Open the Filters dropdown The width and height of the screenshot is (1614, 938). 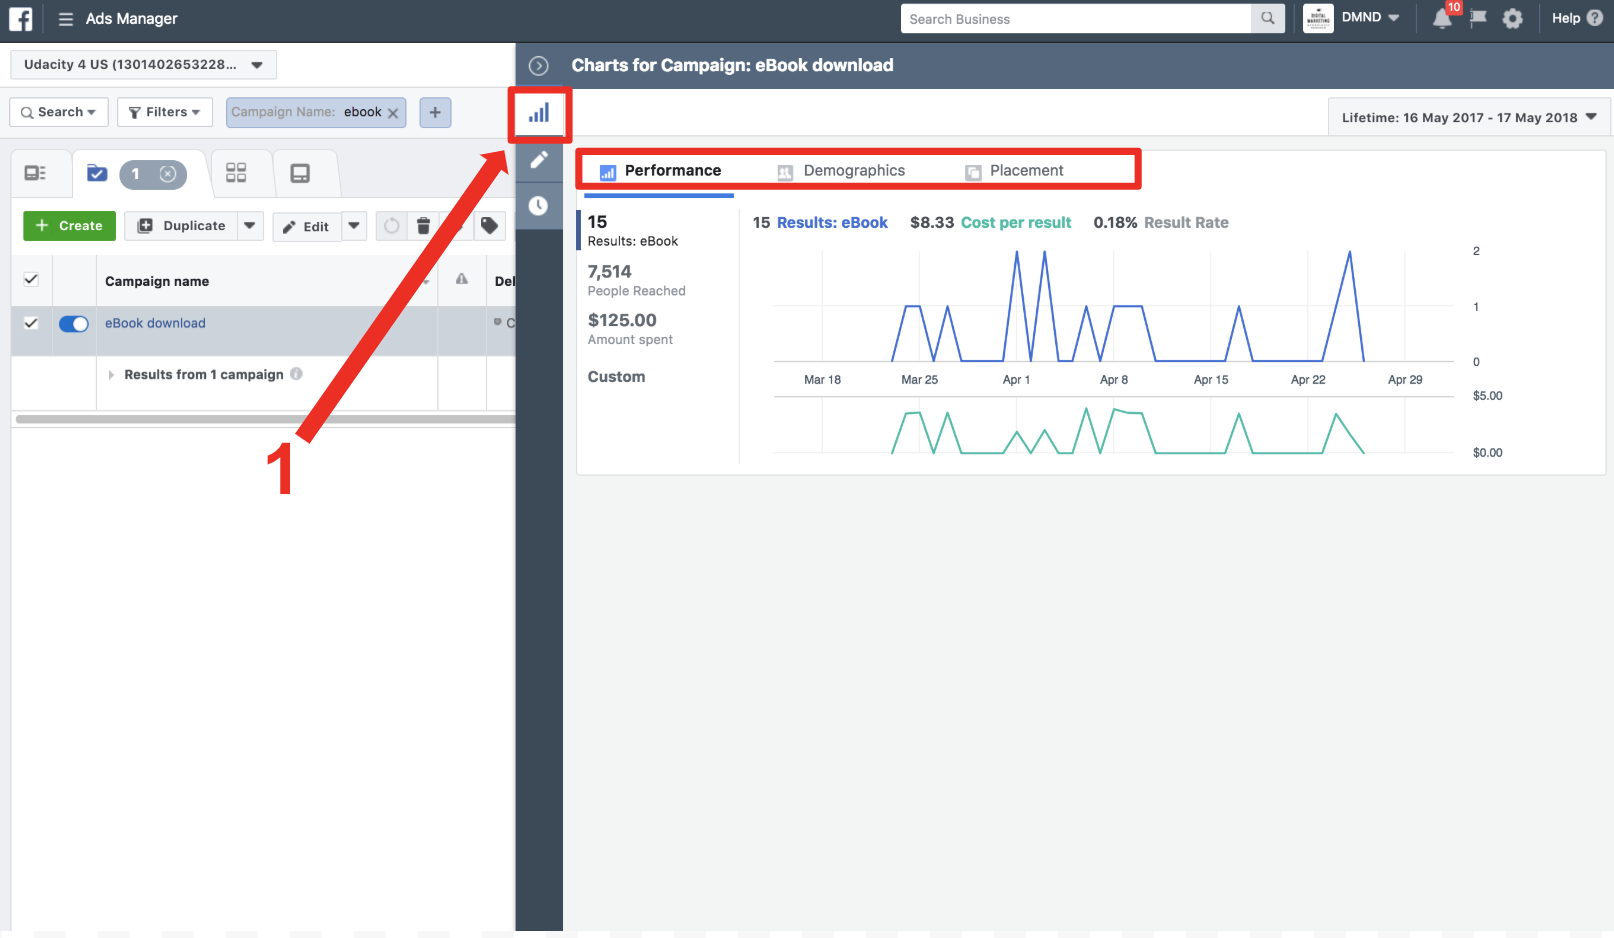165,112
